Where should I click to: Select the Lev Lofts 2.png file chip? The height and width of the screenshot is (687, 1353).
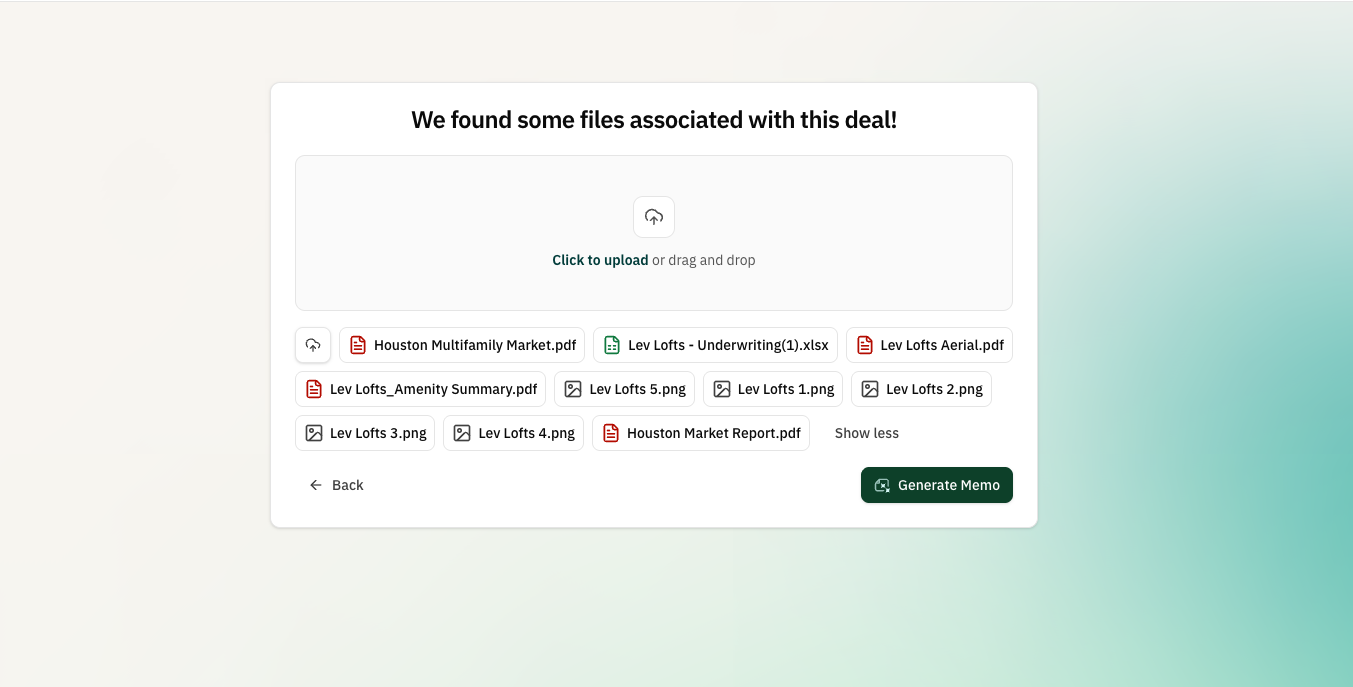[921, 389]
